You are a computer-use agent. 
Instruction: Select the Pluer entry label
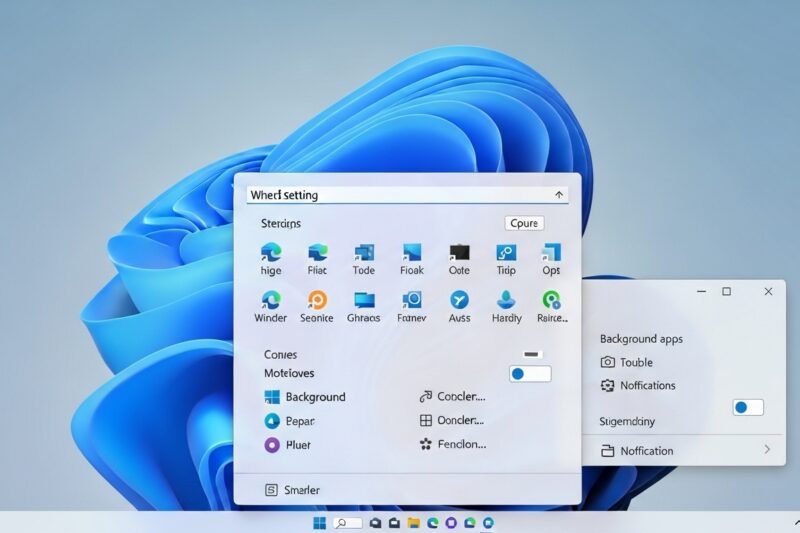[x=298, y=445]
